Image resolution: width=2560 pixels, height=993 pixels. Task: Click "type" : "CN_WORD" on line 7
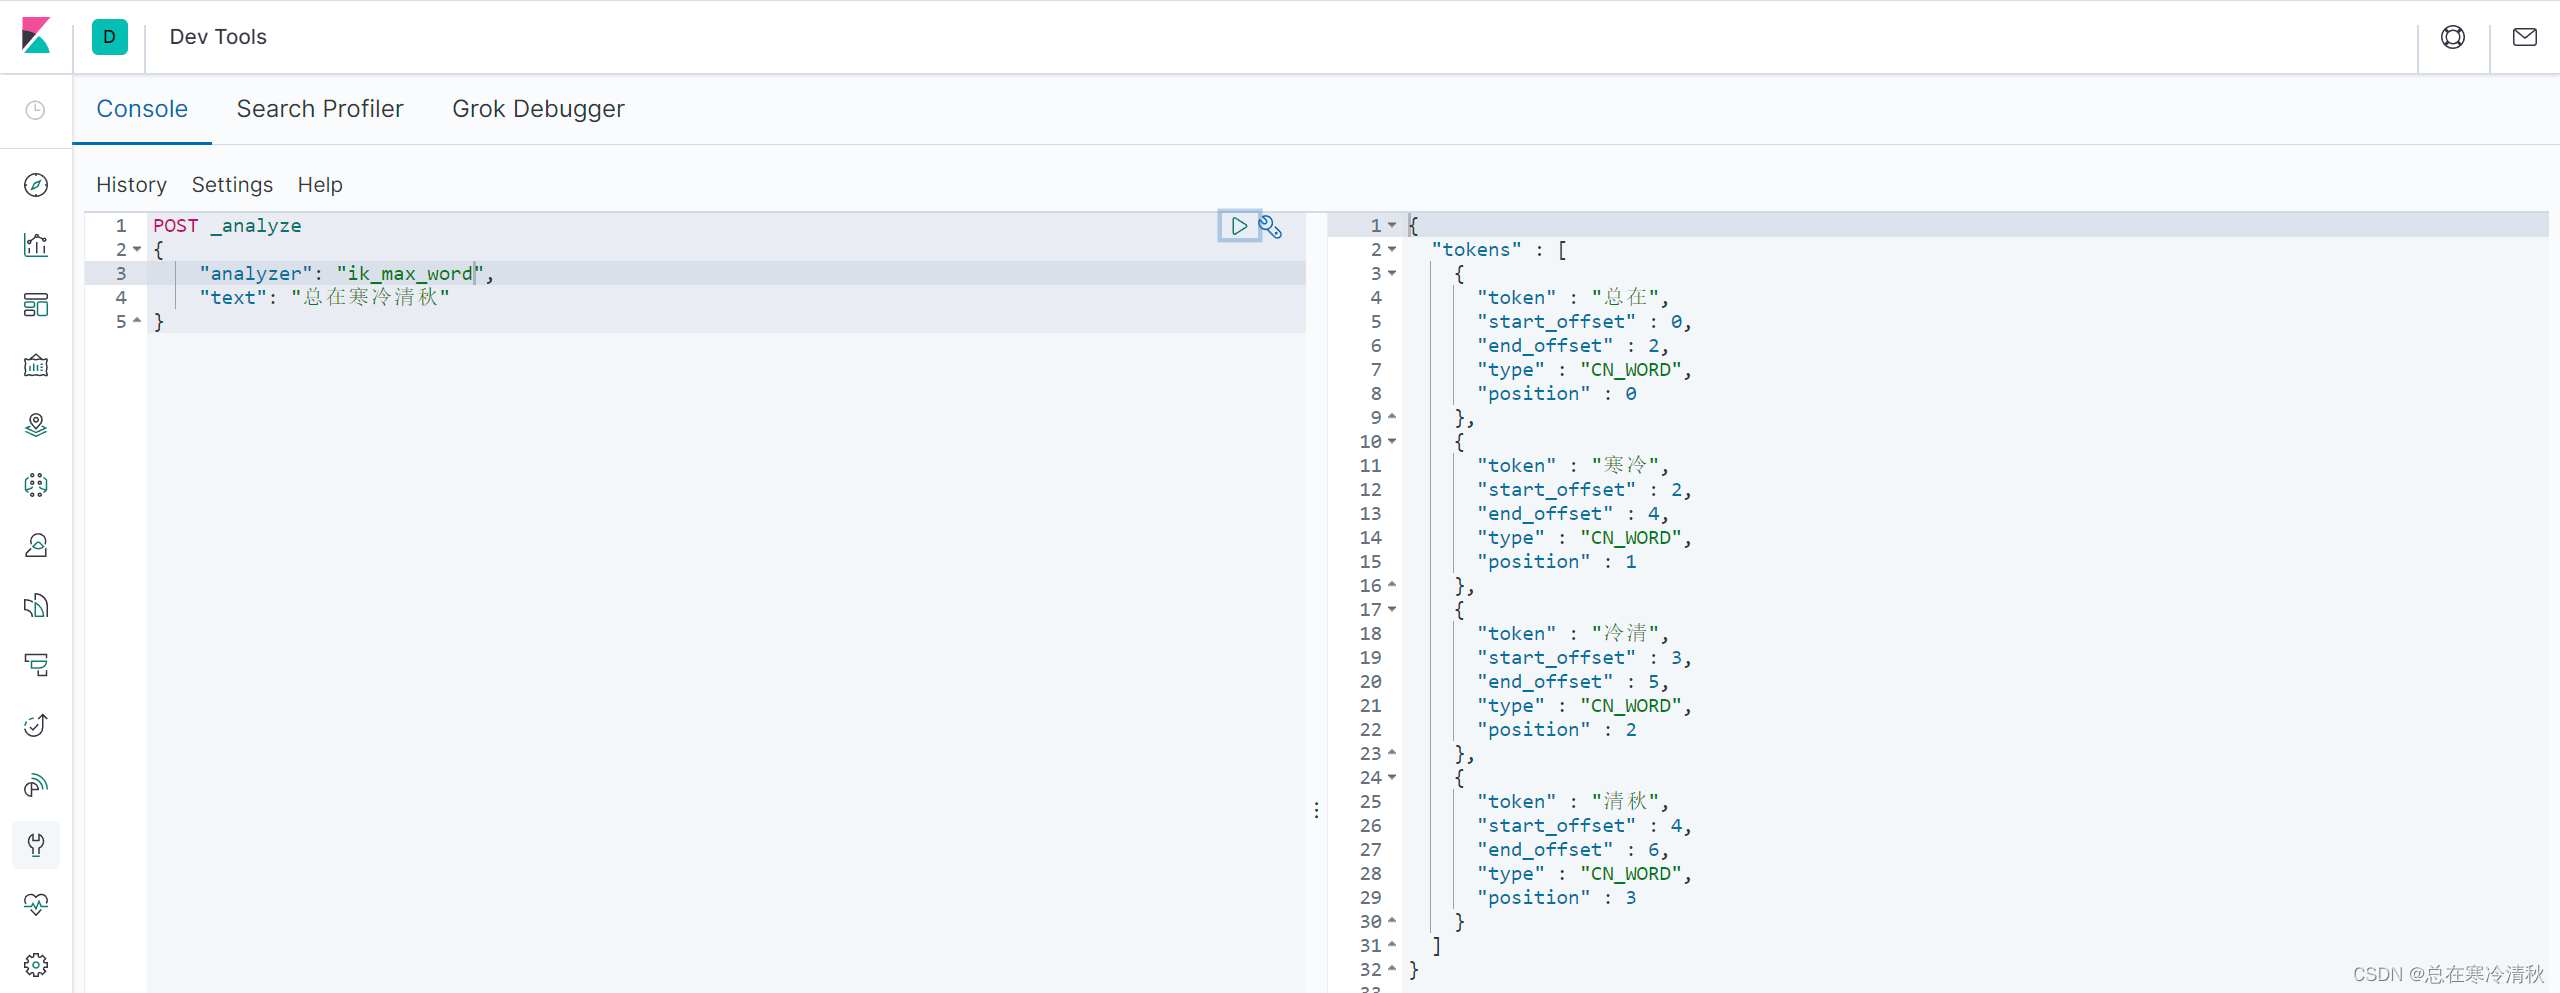click(1585, 369)
